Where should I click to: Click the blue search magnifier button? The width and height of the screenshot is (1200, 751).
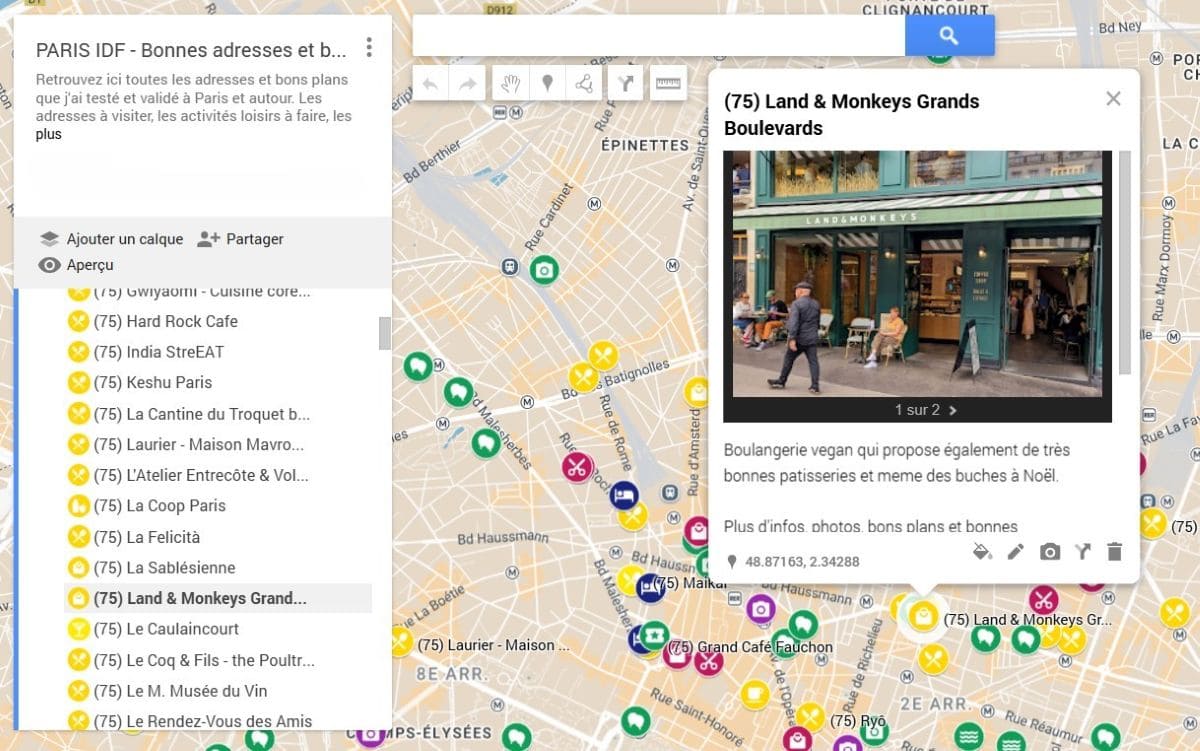point(949,36)
